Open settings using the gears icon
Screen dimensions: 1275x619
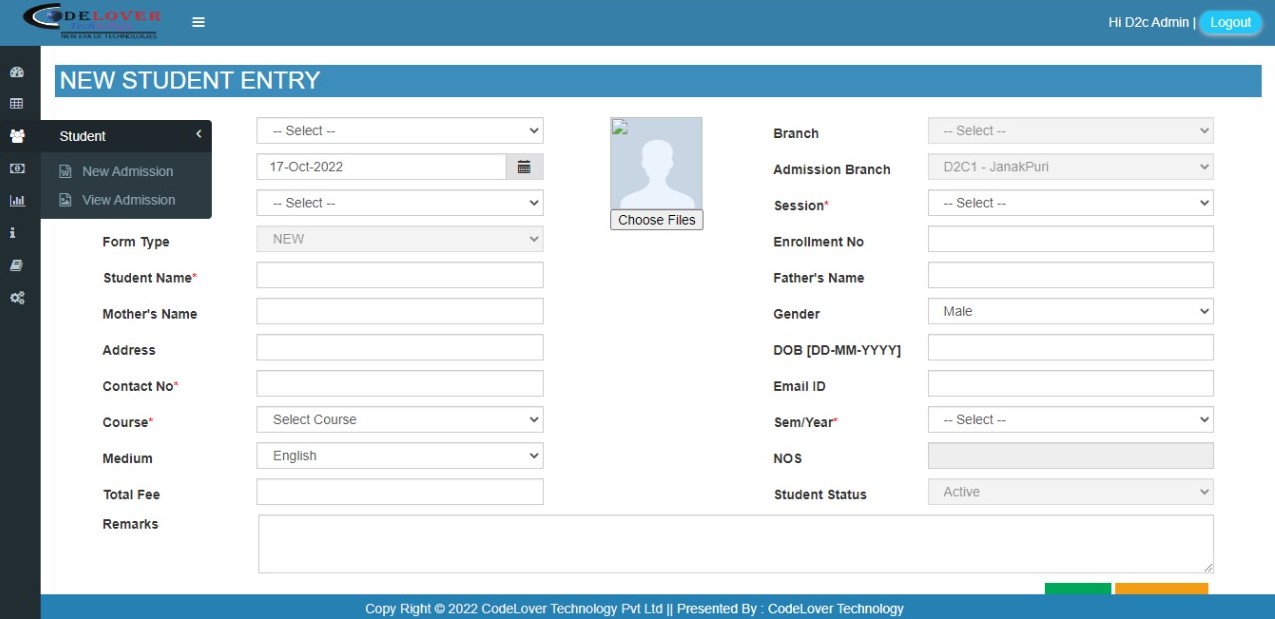click(x=16, y=297)
